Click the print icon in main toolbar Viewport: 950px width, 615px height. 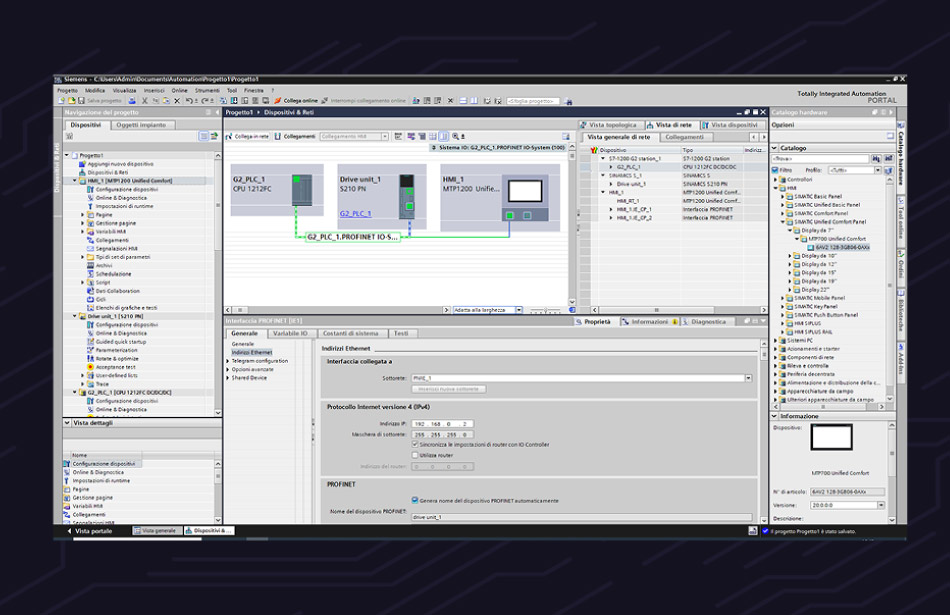tap(131, 101)
